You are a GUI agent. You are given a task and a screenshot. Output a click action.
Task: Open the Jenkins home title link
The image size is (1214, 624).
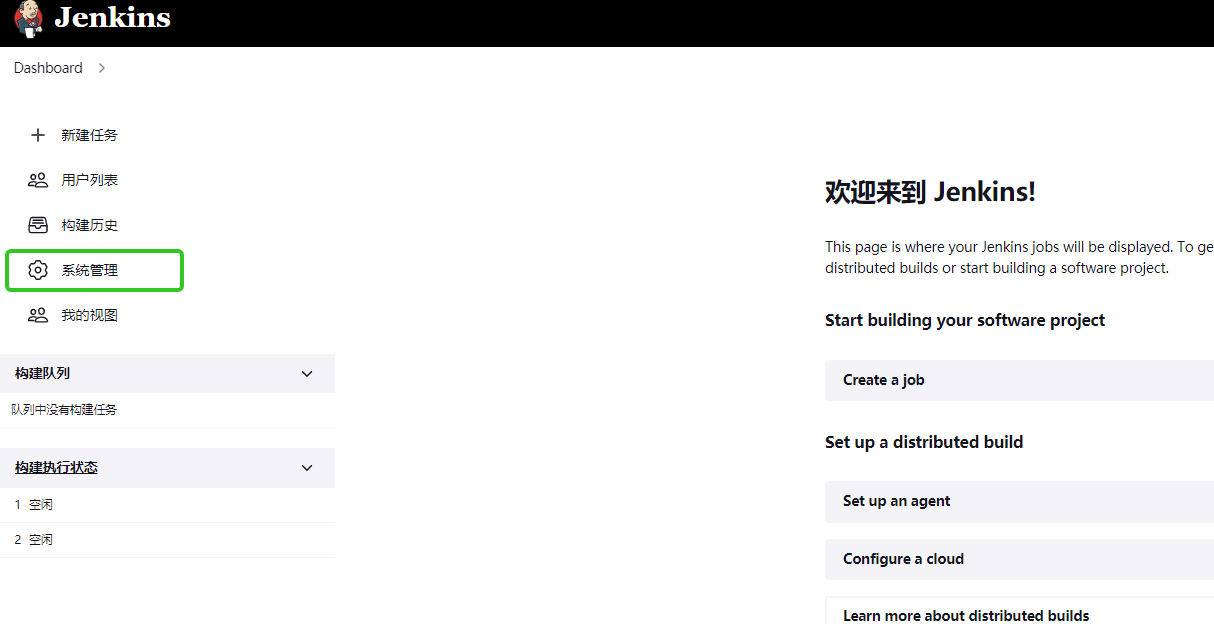click(x=112, y=18)
